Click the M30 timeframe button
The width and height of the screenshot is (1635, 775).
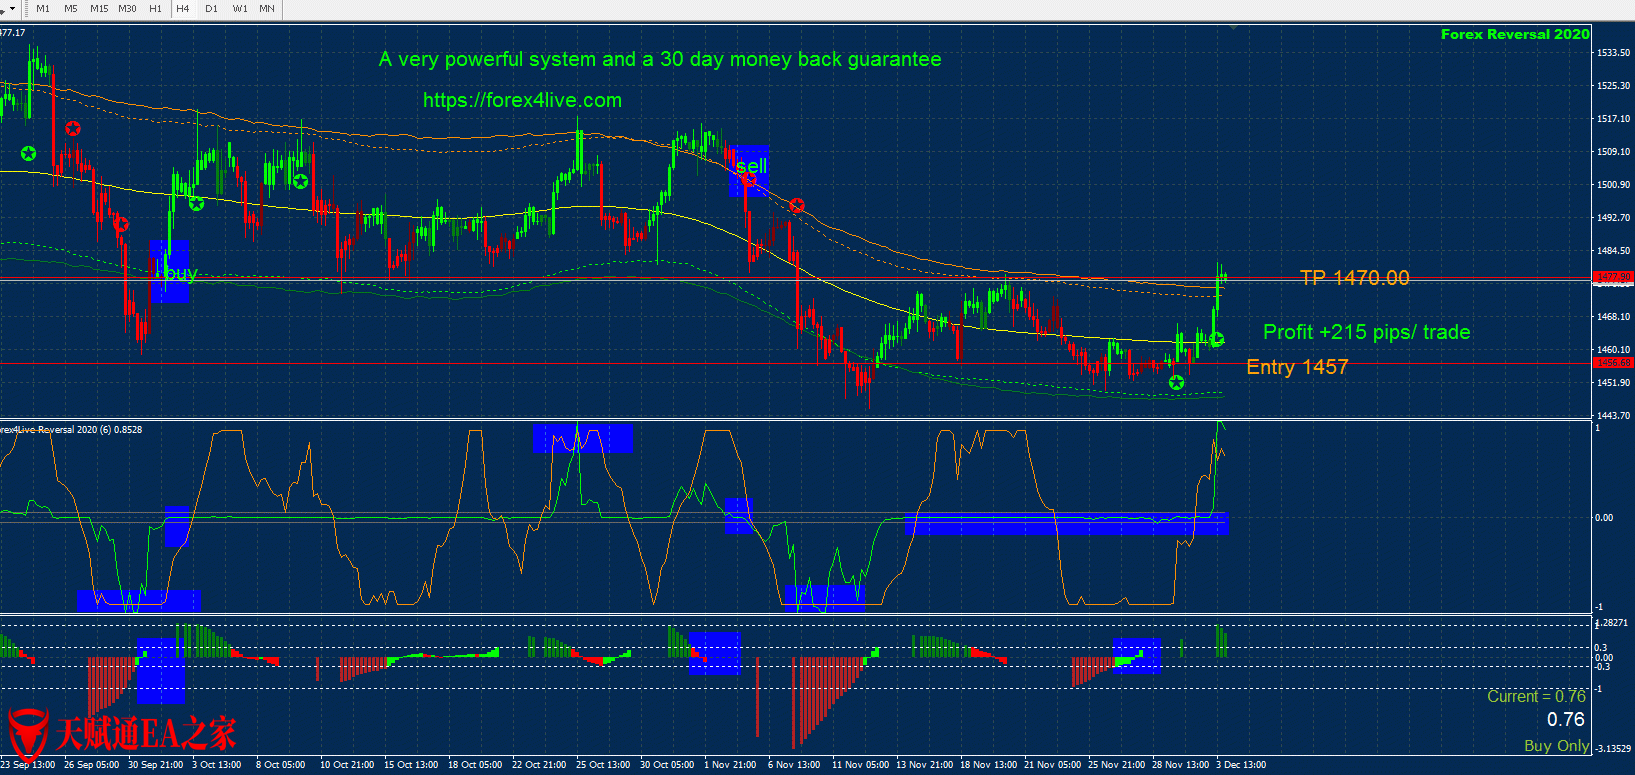127,9
